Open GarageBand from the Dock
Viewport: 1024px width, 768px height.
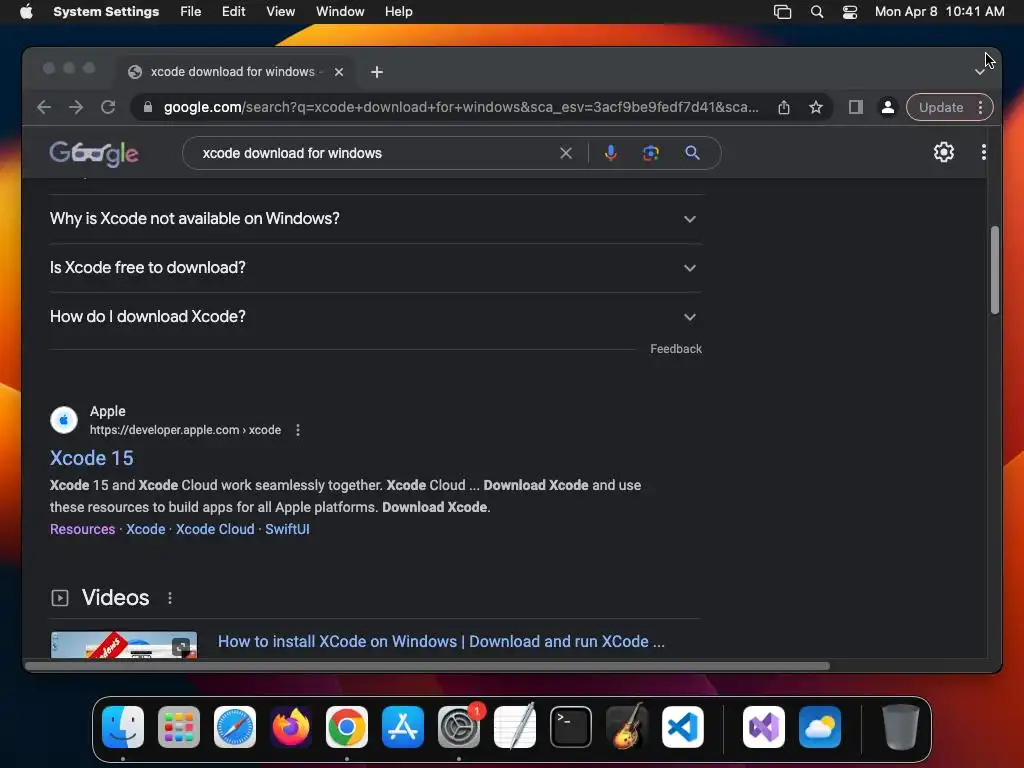tap(627, 727)
